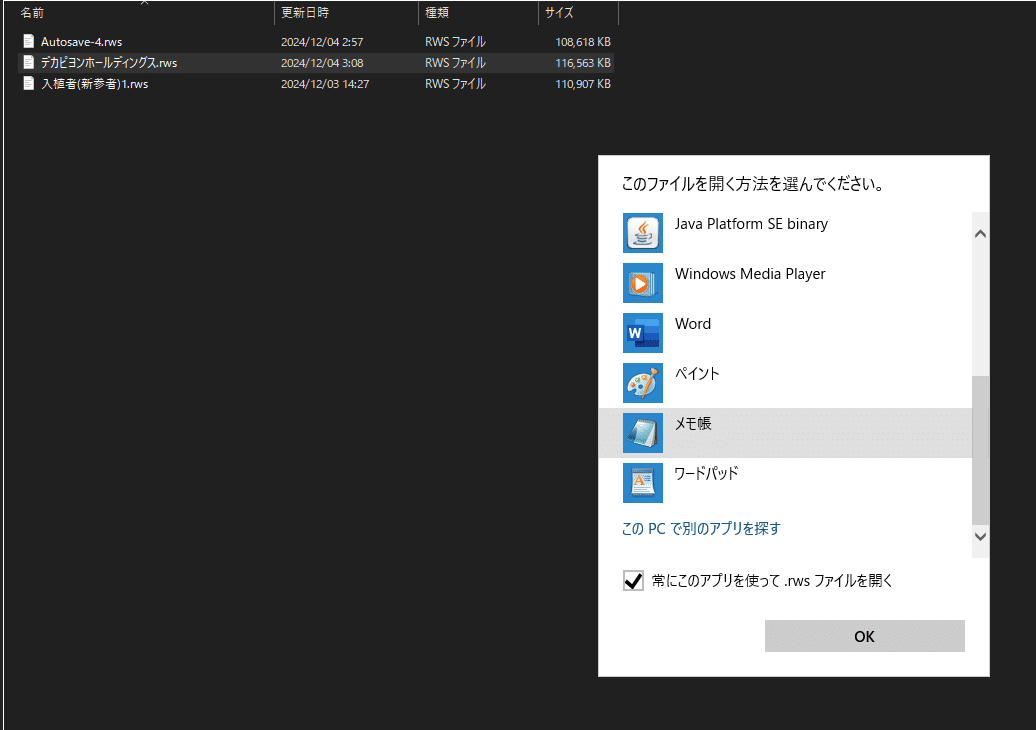Choose the ワードパッド label
Screen dimensions: 1036x730
[706, 474]
